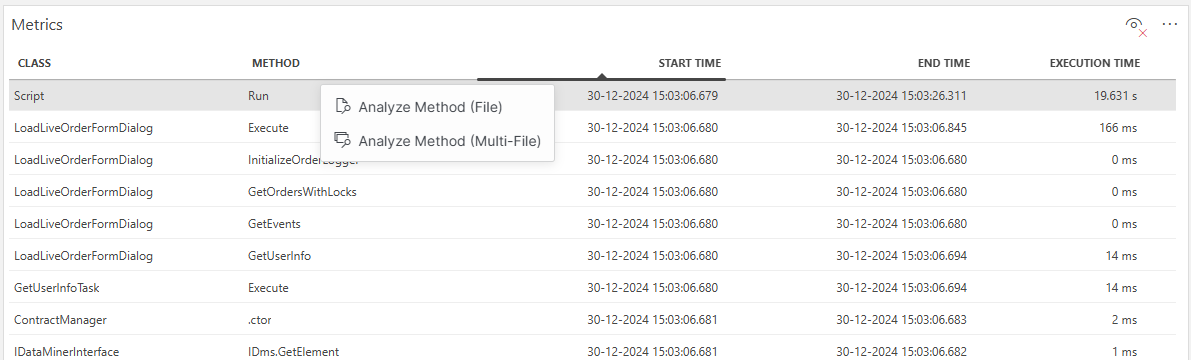Screen dimensions: 1191x360
Task: Click the Analyze Method (Multi-File) icon
Action: click(x=343, y=140)
